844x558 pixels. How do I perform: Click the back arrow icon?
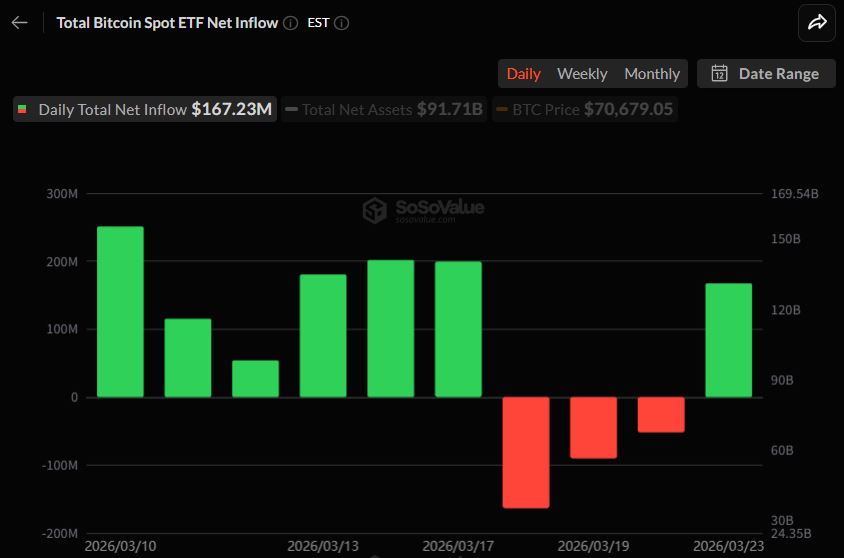20,23
